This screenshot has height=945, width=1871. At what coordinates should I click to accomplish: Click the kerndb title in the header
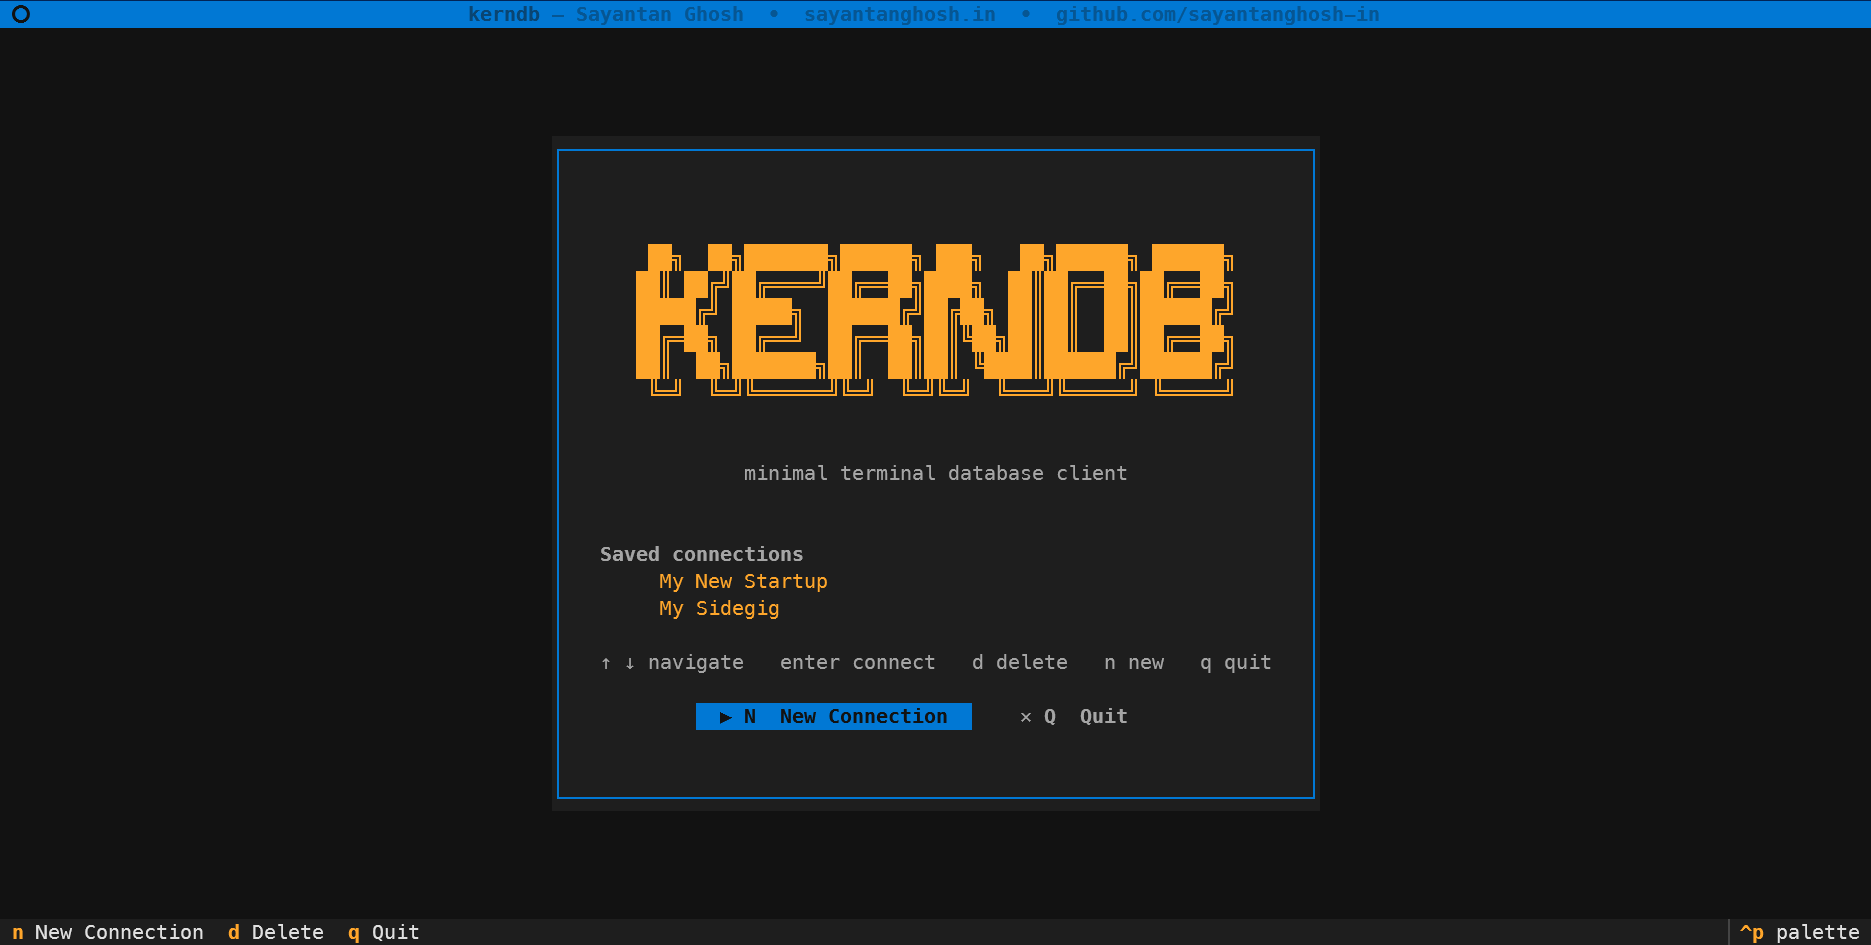tap(504, 14)
